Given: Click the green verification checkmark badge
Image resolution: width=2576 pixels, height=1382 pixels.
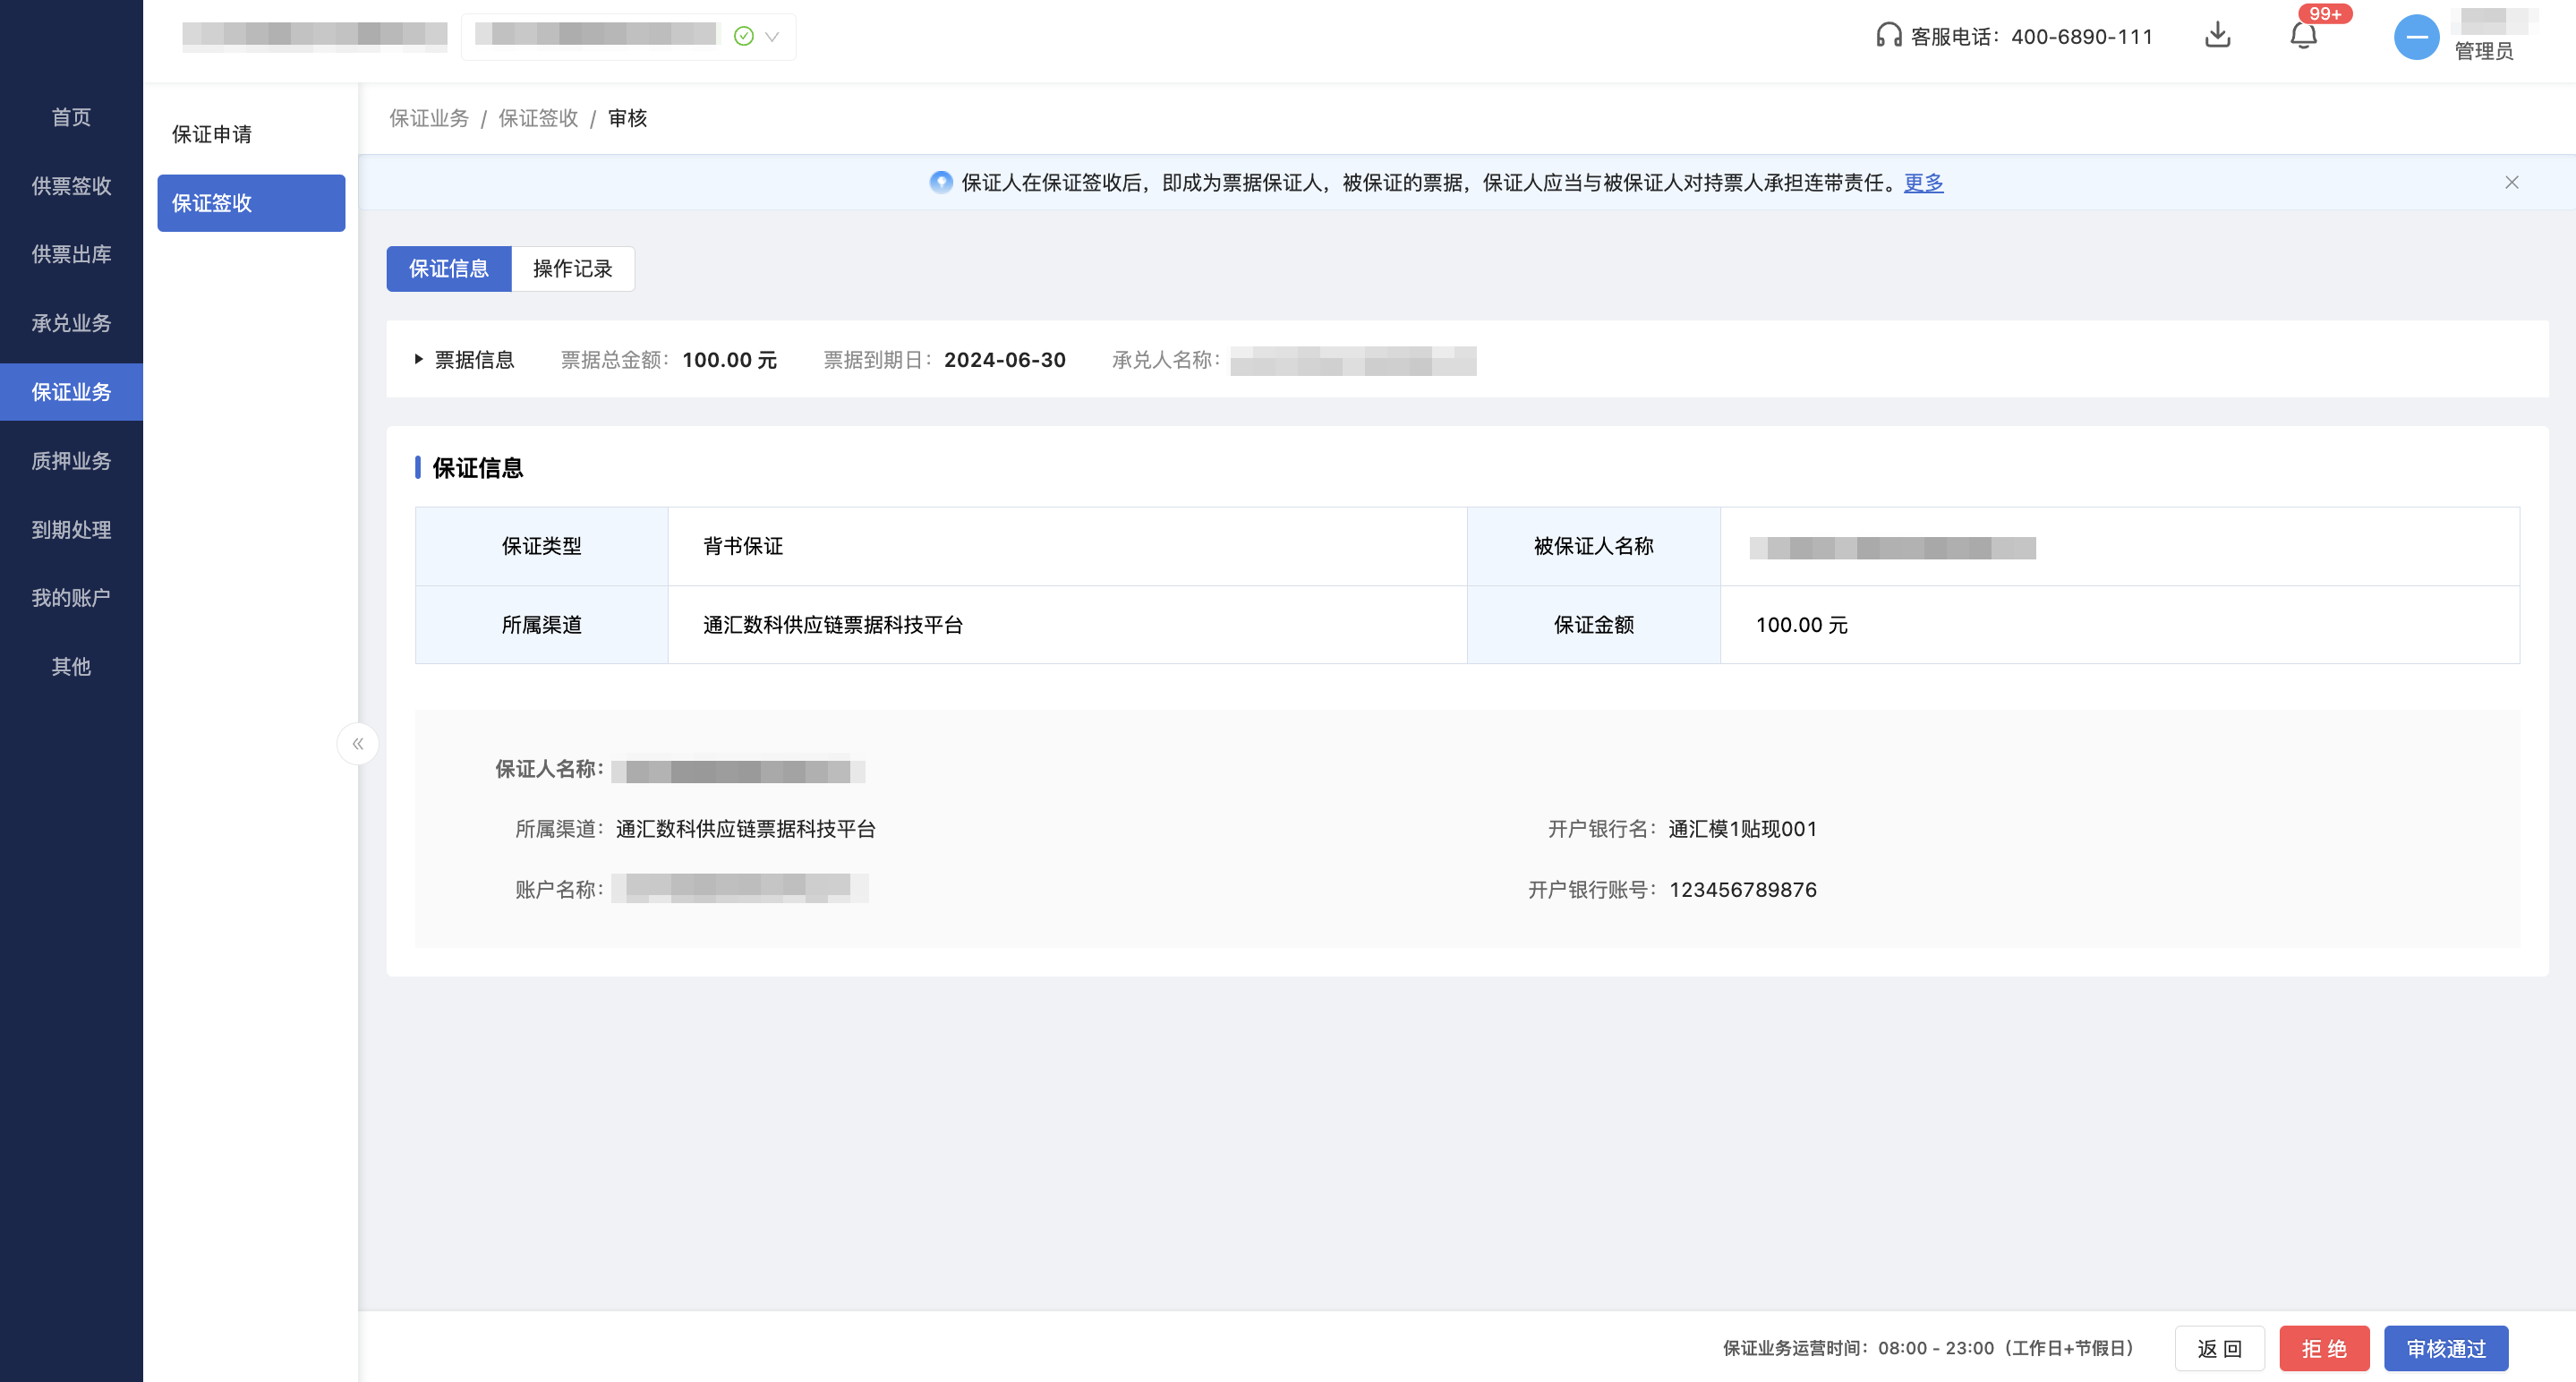Looking at the screenshot, I should coord(742,35).
